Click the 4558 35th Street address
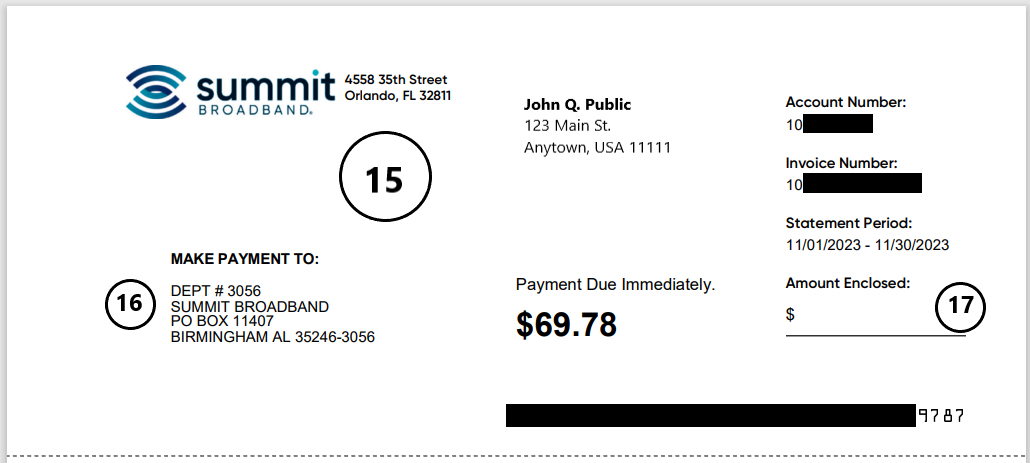The height and width of the screenshot is (463, 1030). tap(396, 80)
